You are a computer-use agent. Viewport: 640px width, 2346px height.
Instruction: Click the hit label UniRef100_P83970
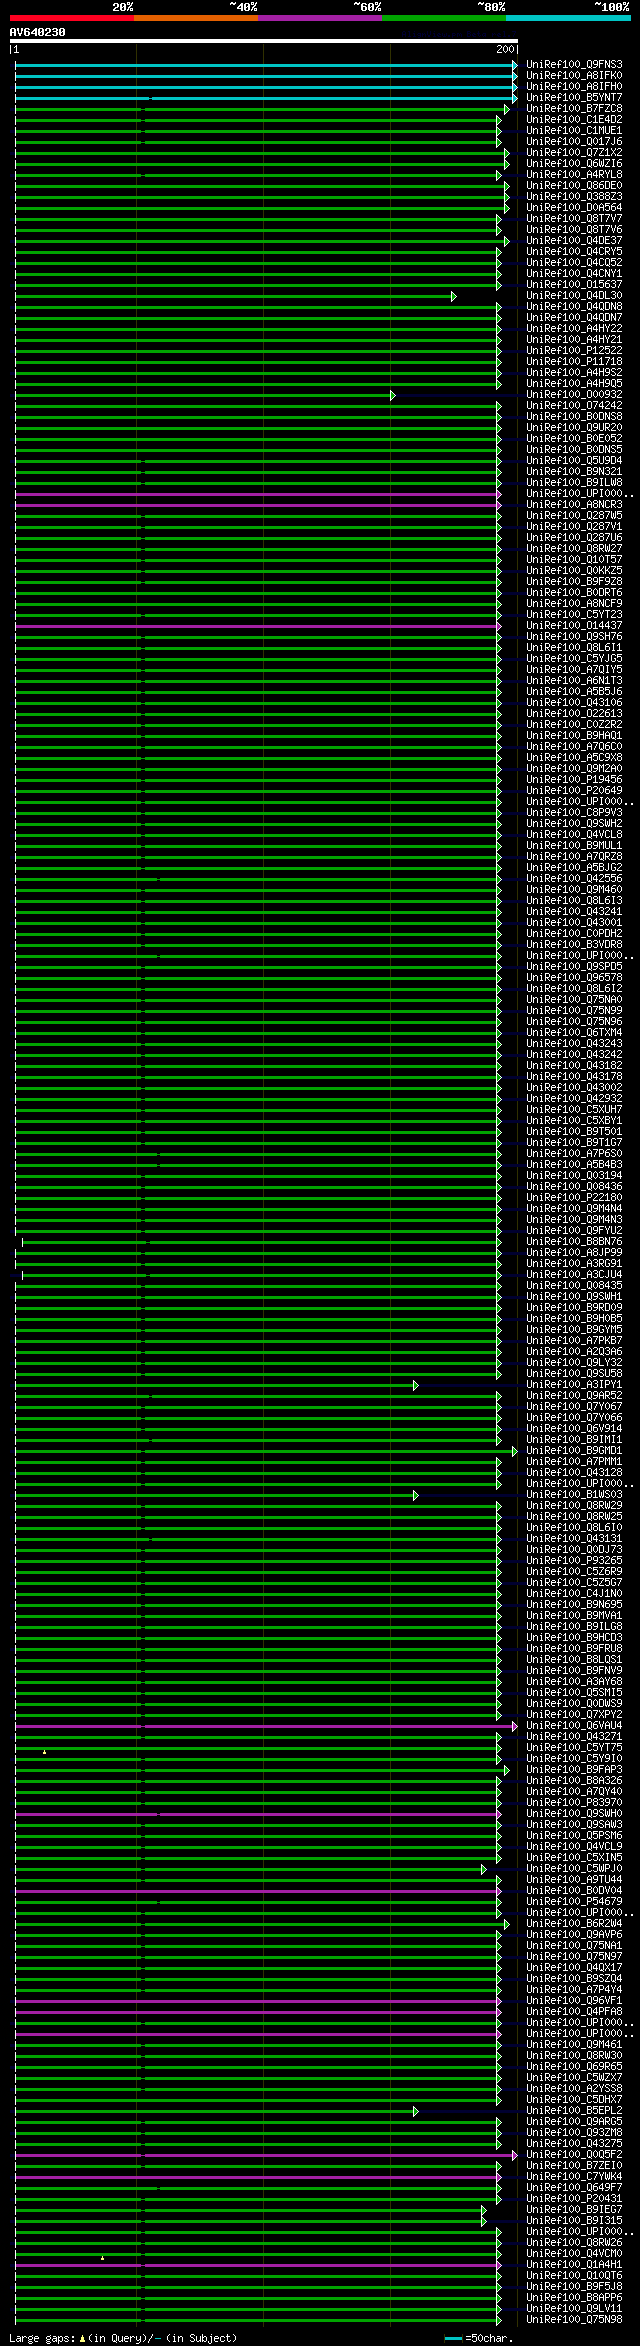pos(574,1802)
